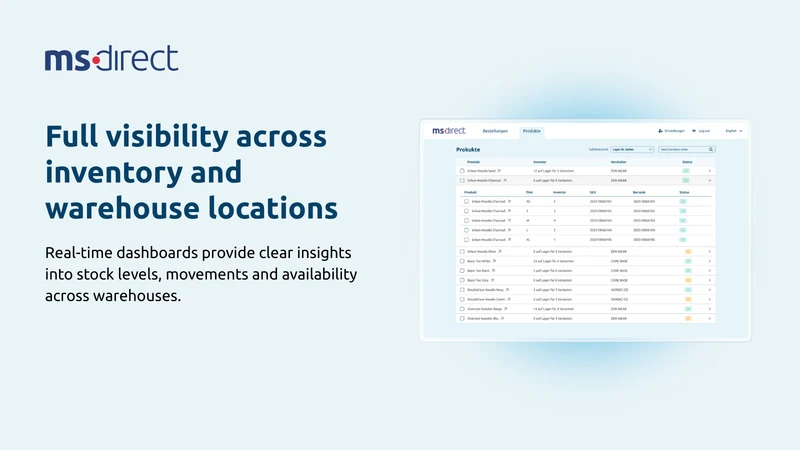800x450 pixels.
Task: Select checkbox of size L Charcoal variant
Action: (x=466, y=230)
